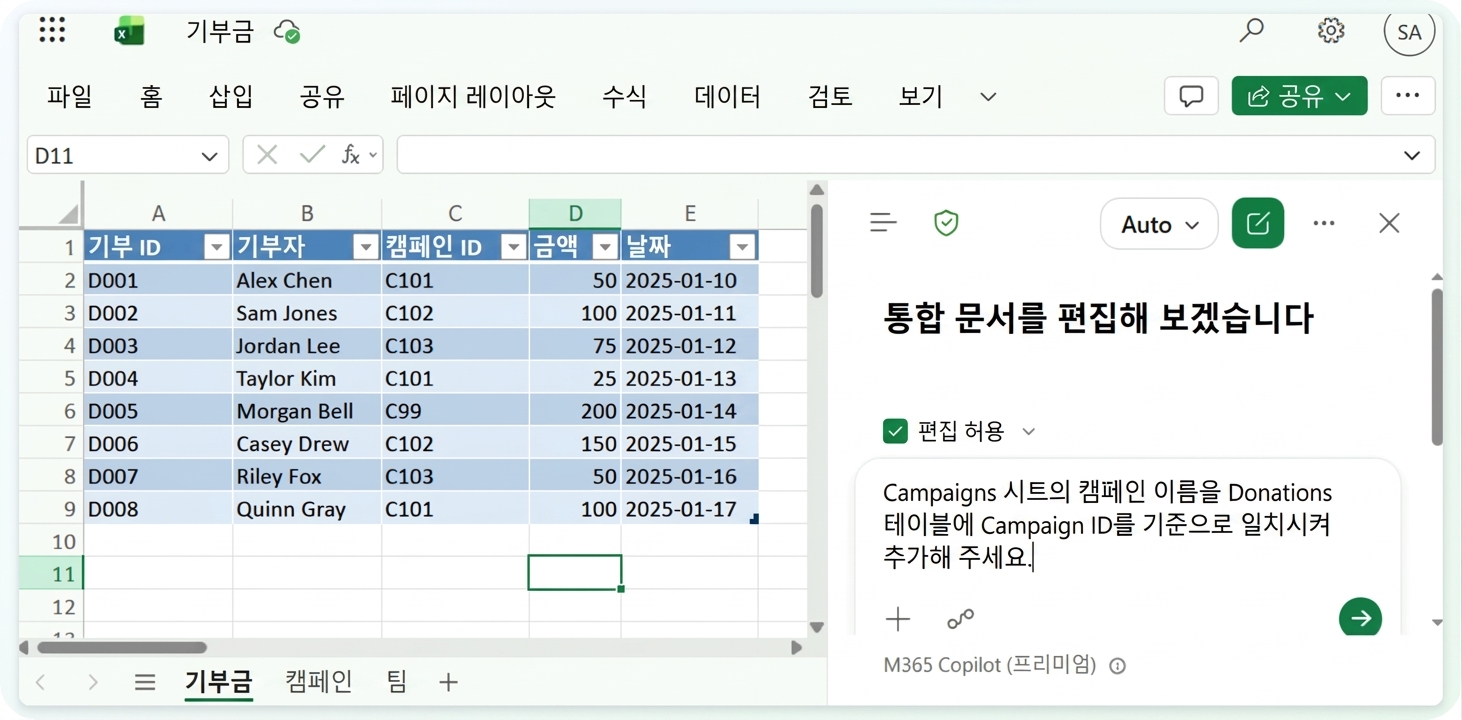Show info for M365 Copilot premium

click(x=1118, y=665)
